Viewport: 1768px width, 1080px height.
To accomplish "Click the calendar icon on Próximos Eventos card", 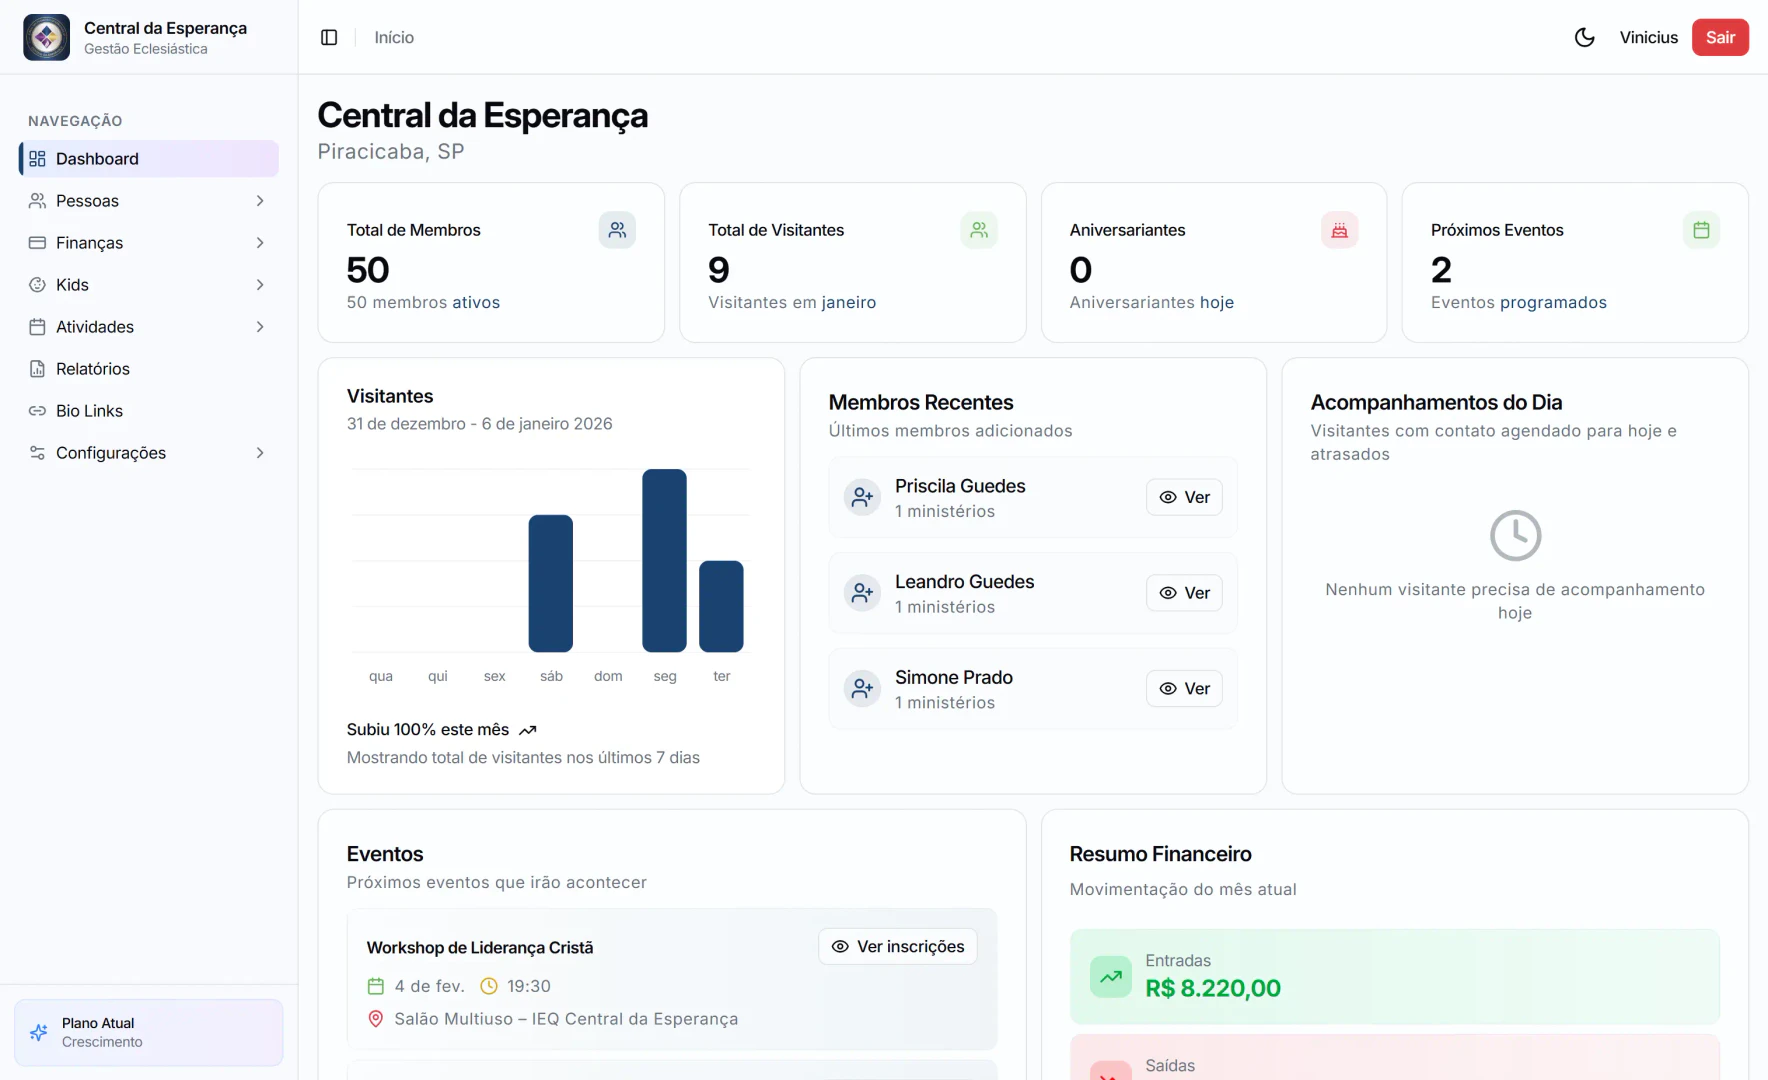I will coord(1701,229).
